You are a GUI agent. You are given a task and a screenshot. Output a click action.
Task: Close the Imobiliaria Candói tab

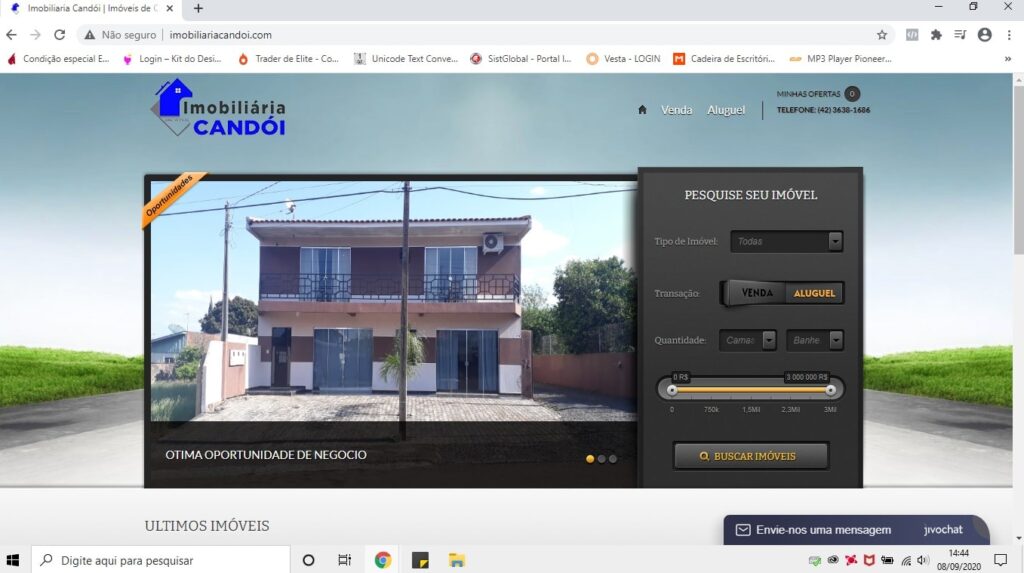pyautogui.click(x=170, y=8)
